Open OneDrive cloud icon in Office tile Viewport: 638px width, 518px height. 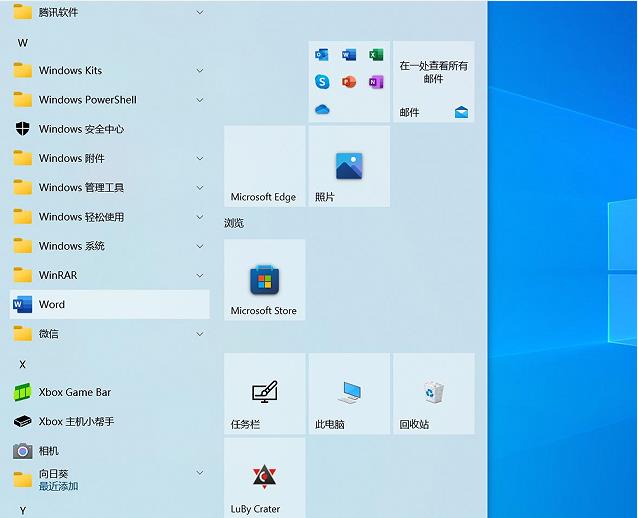click(322, 109)
